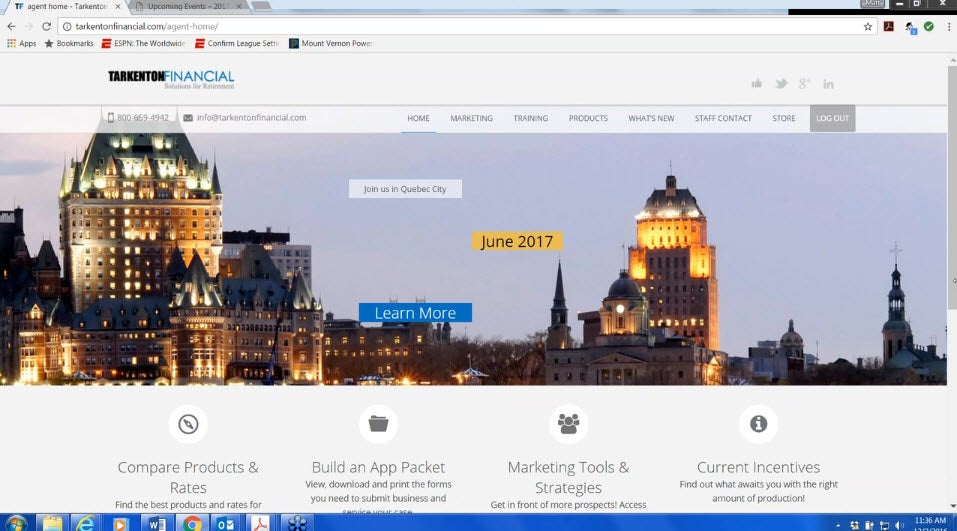Image resolution: width=957 pixels, height=531 pixels.
Task: Open Adobe Reader from taskbar
Action: tap(261, 523)
